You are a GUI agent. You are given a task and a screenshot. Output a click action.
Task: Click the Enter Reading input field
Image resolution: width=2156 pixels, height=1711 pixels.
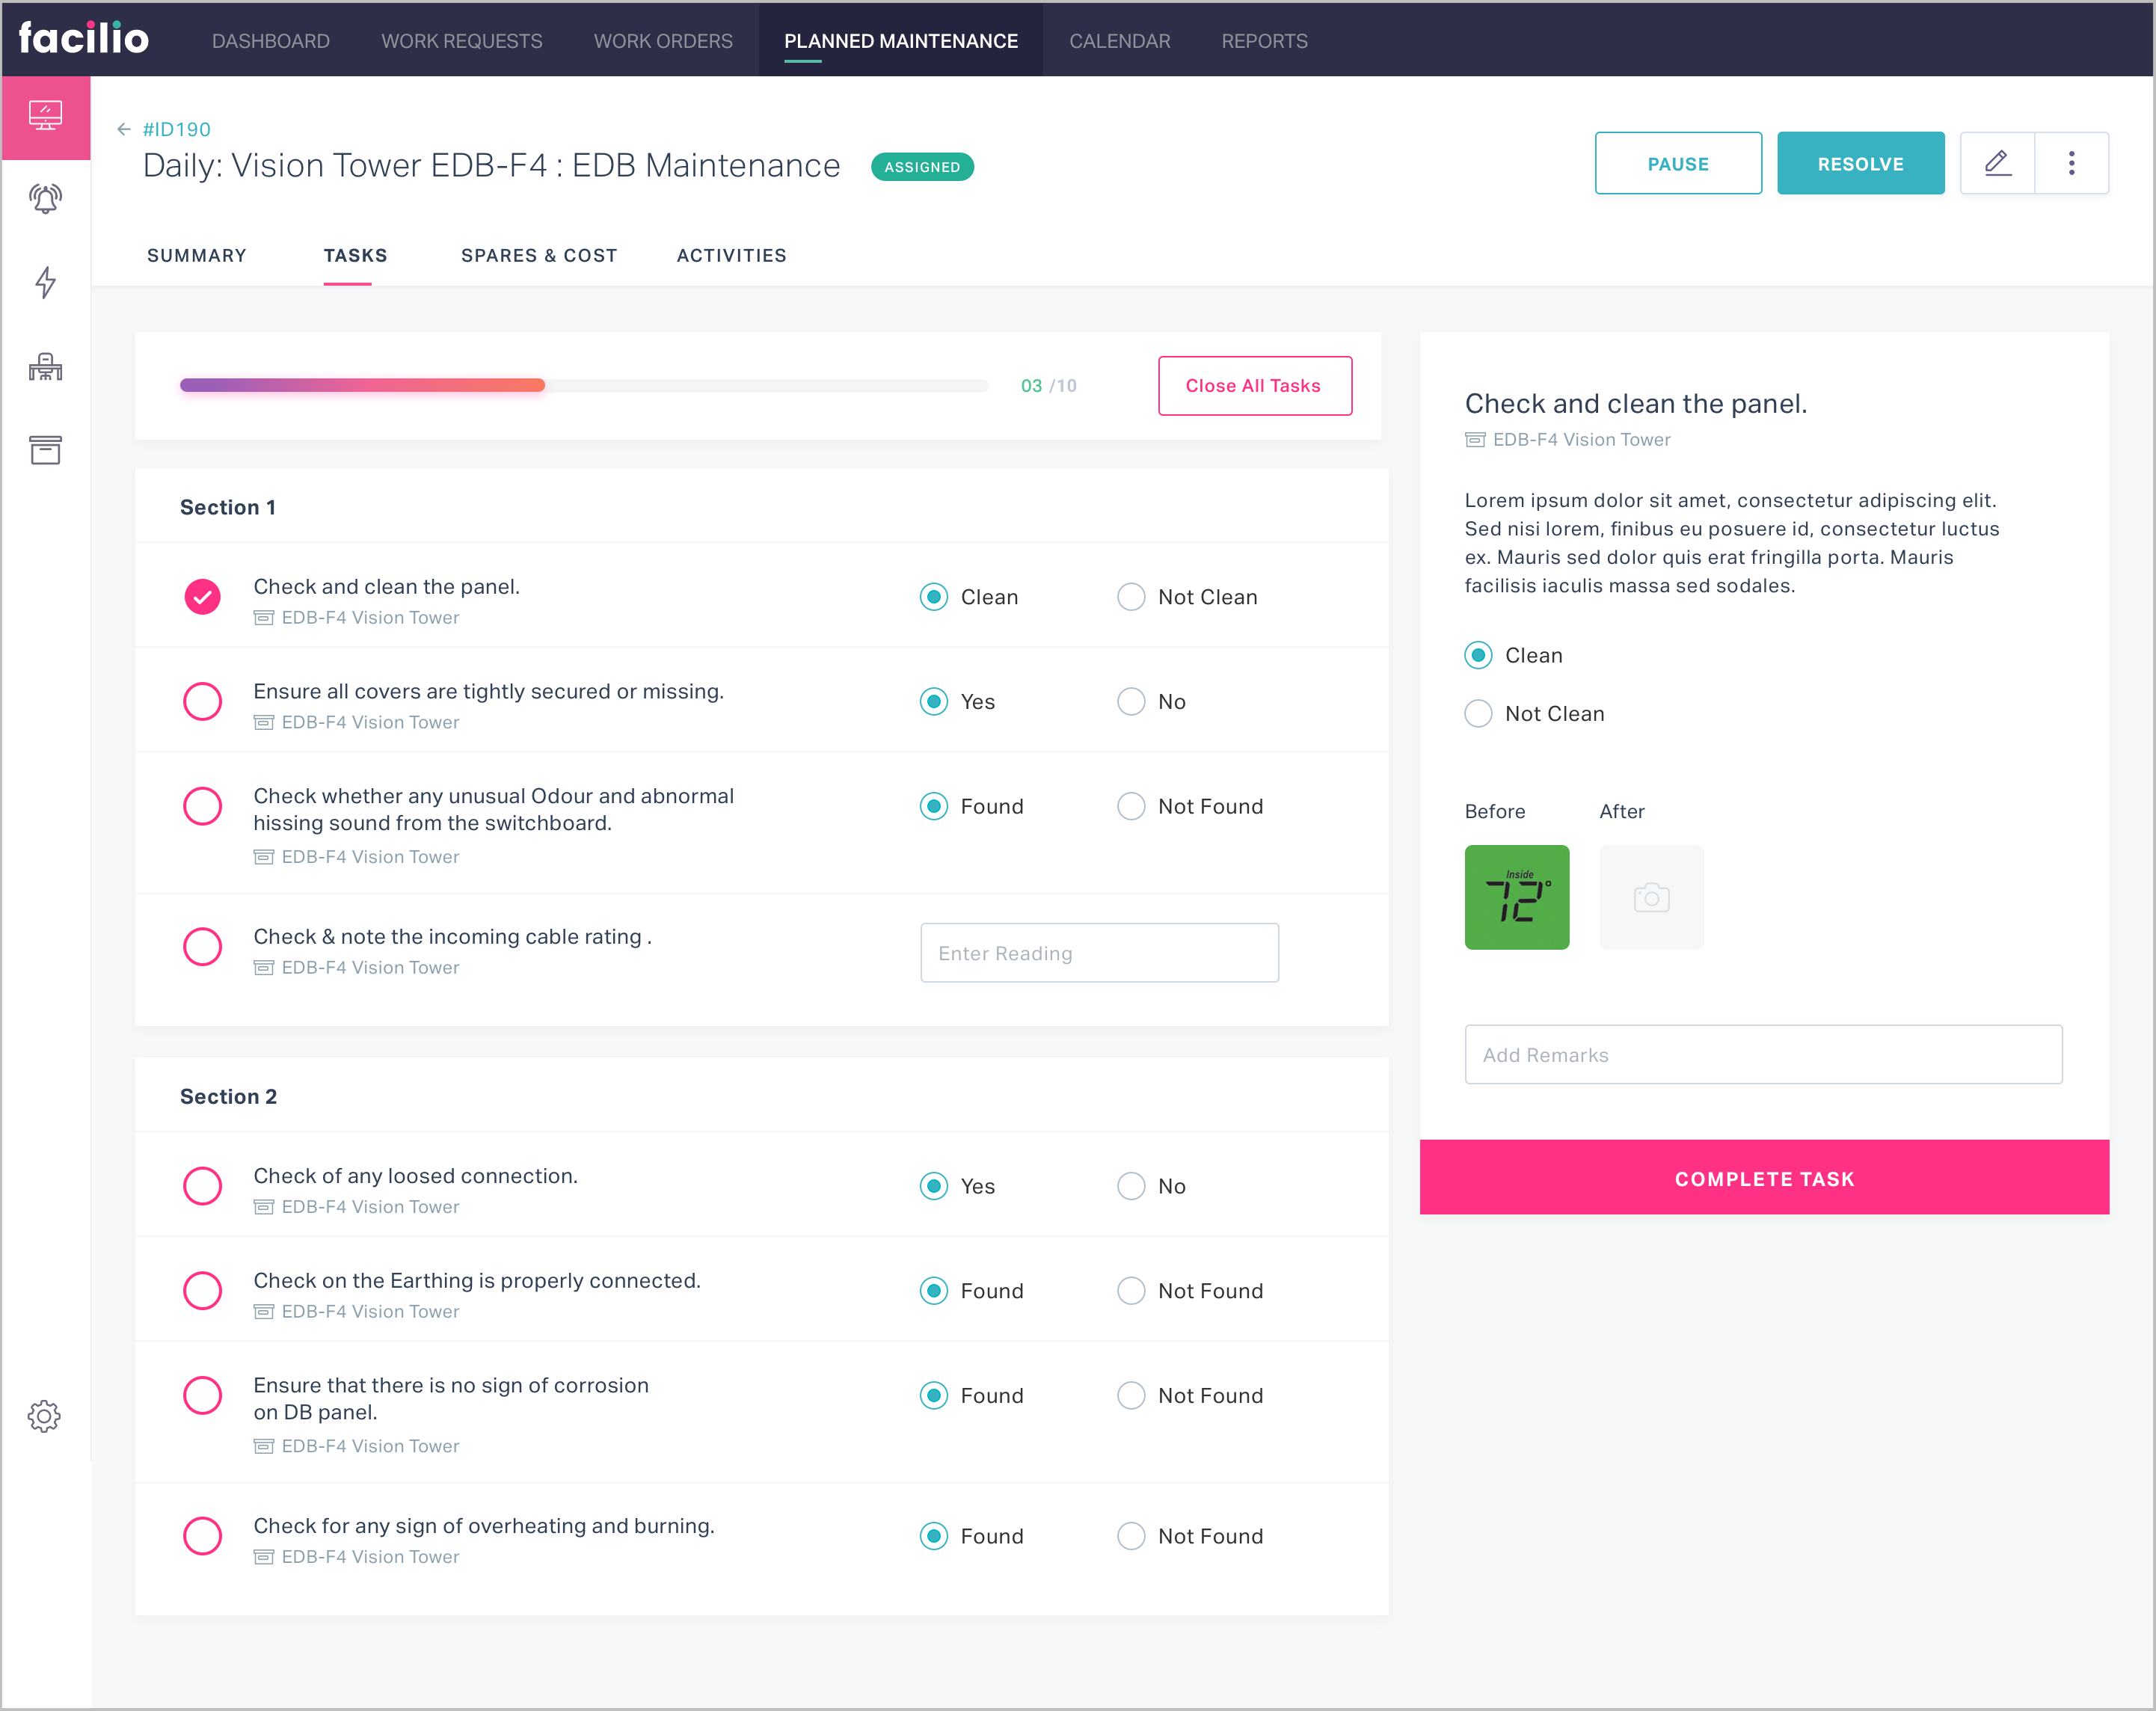(x=1099, y=953)
